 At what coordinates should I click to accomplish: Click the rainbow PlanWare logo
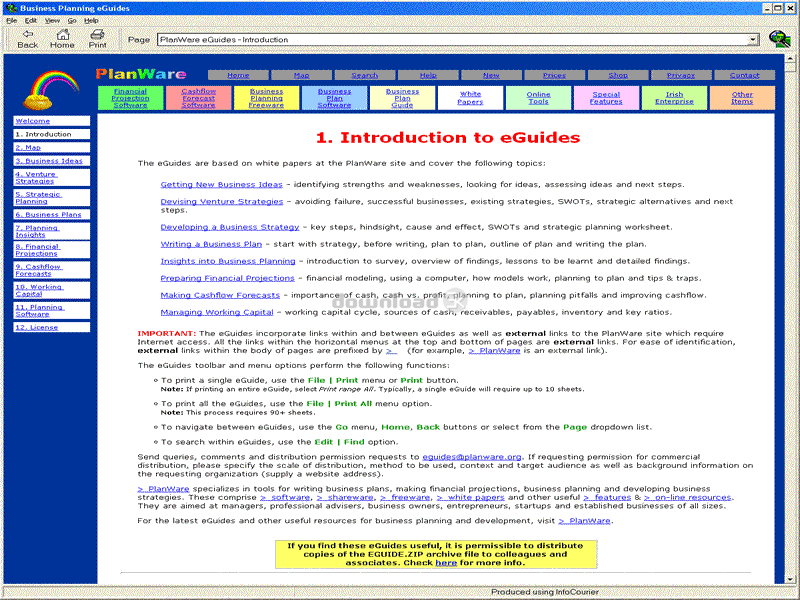coord(50,89)
